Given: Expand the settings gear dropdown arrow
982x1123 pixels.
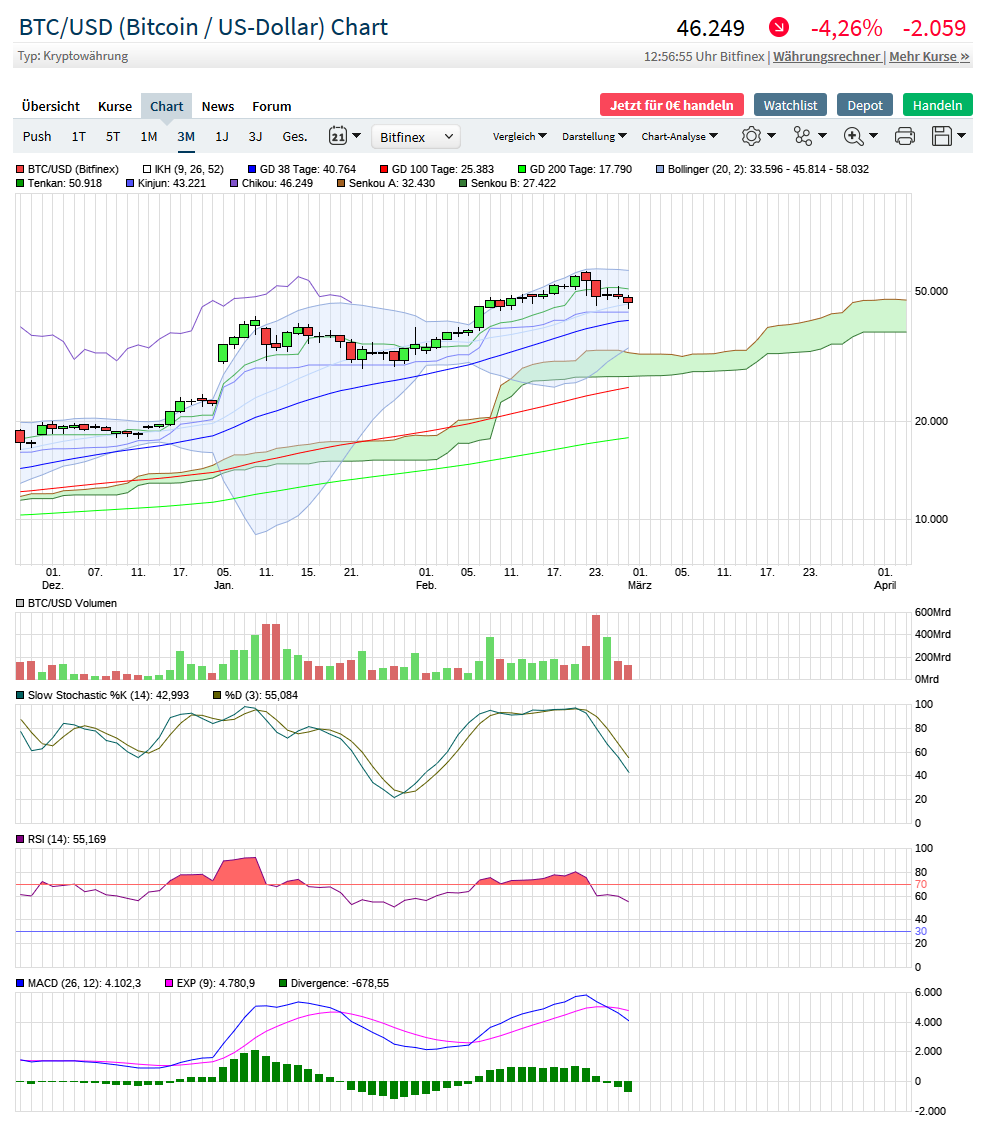Looking at the screenshot, I should click(771, 135).
